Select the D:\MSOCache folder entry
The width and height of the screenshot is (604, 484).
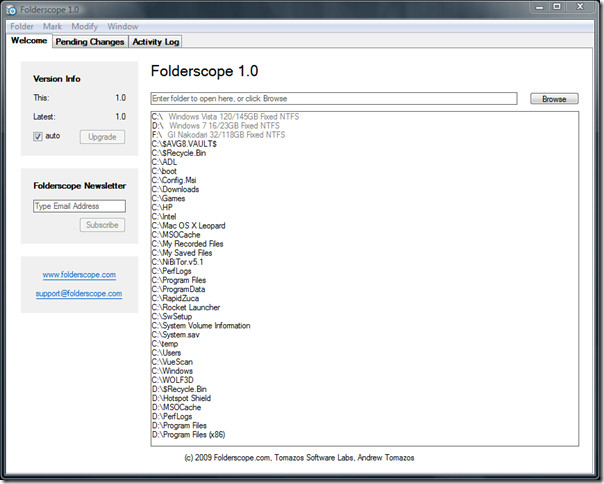pos(176,407)
